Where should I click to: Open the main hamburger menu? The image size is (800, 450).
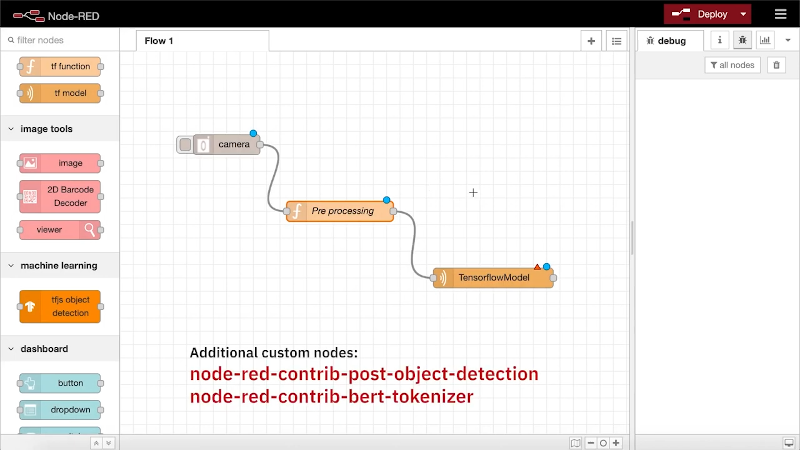[780, 14]
